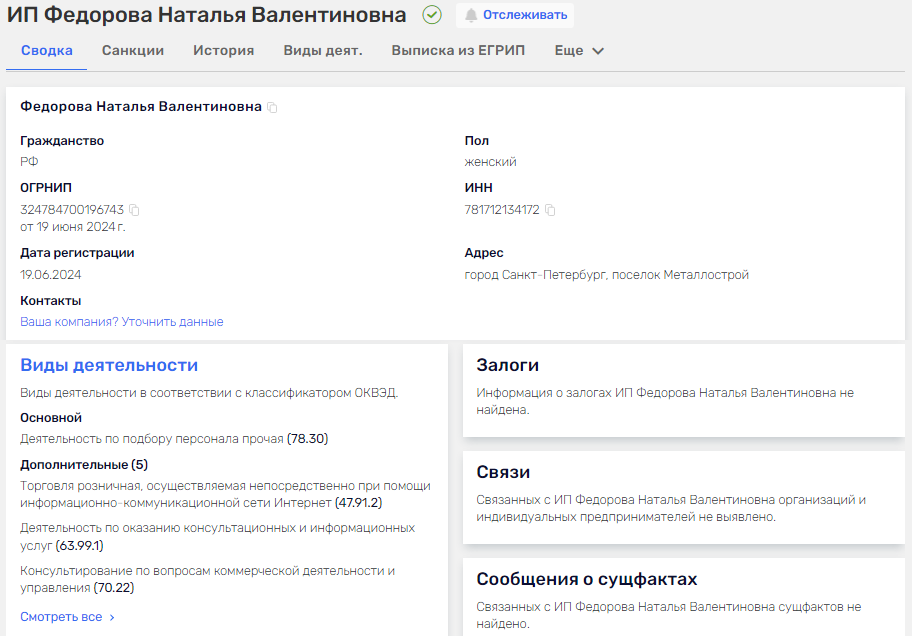Click the Отслеживать bell button
Viewport: 912px width, 636px height.
515,15
